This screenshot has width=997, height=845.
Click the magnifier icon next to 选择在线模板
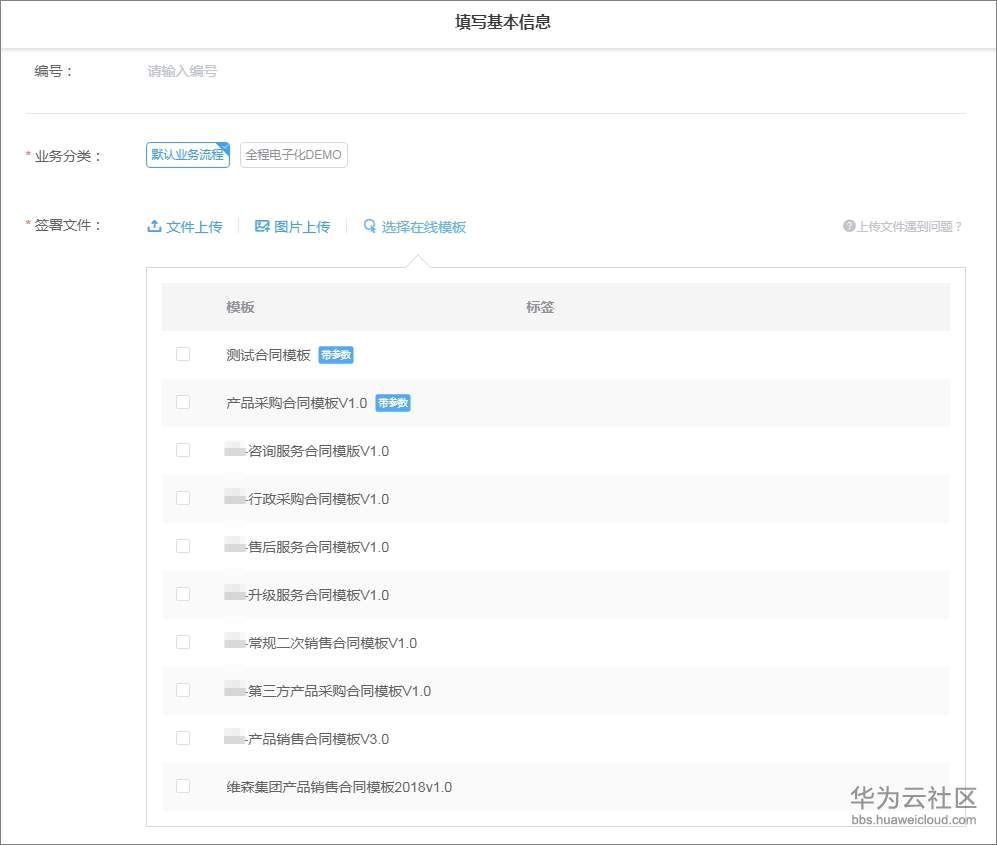[x=369, y=227]
